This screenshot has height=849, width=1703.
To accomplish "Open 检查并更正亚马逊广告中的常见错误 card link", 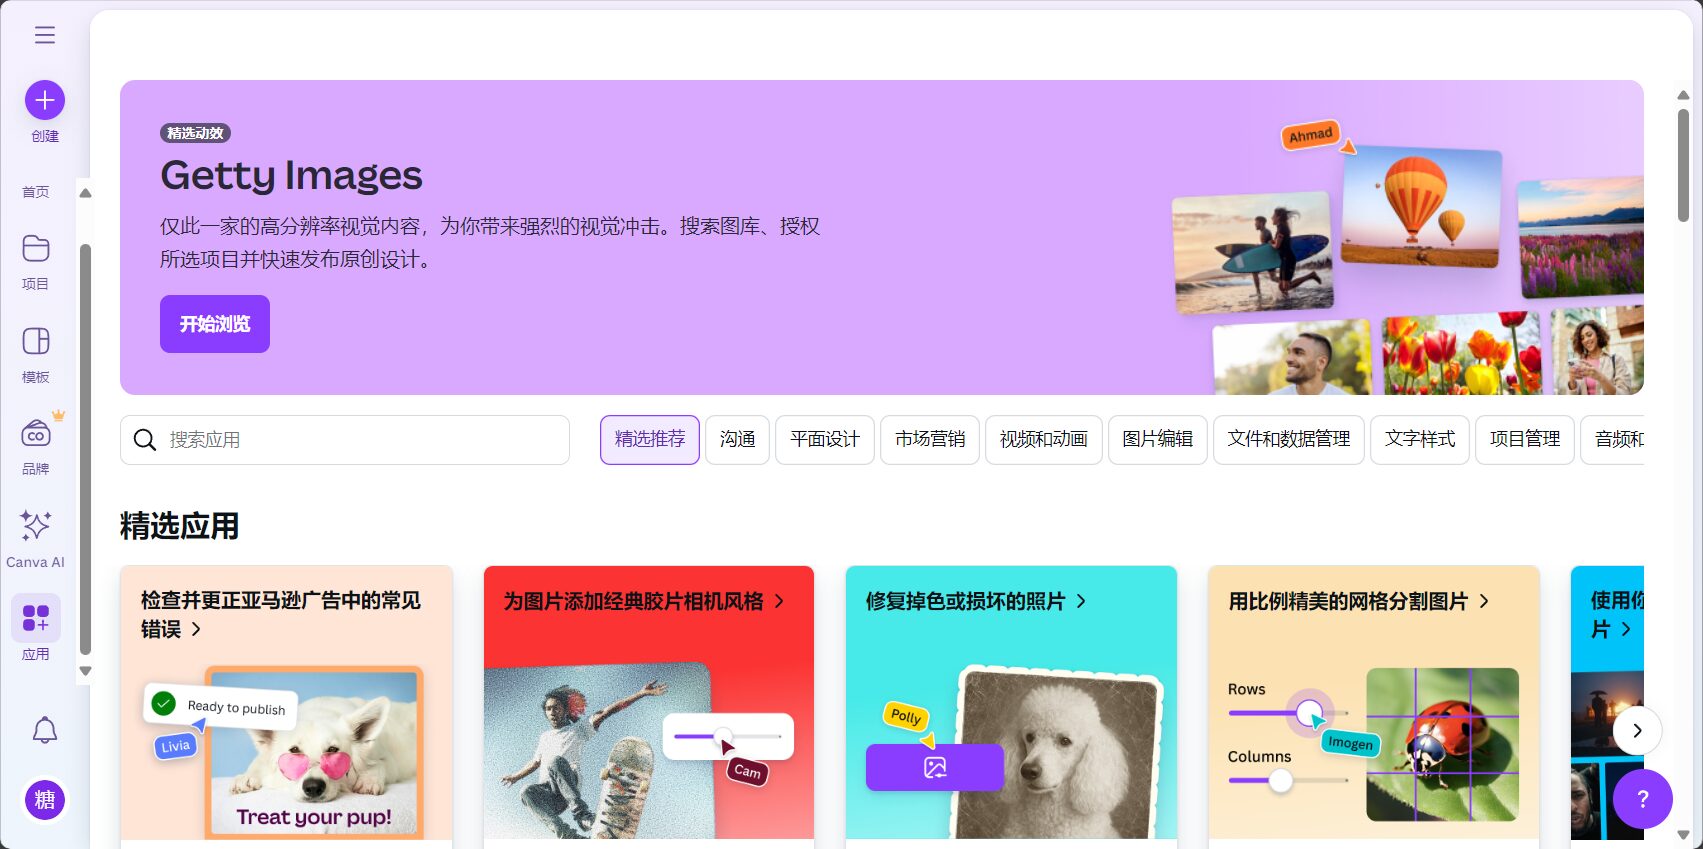I will 281,614.
